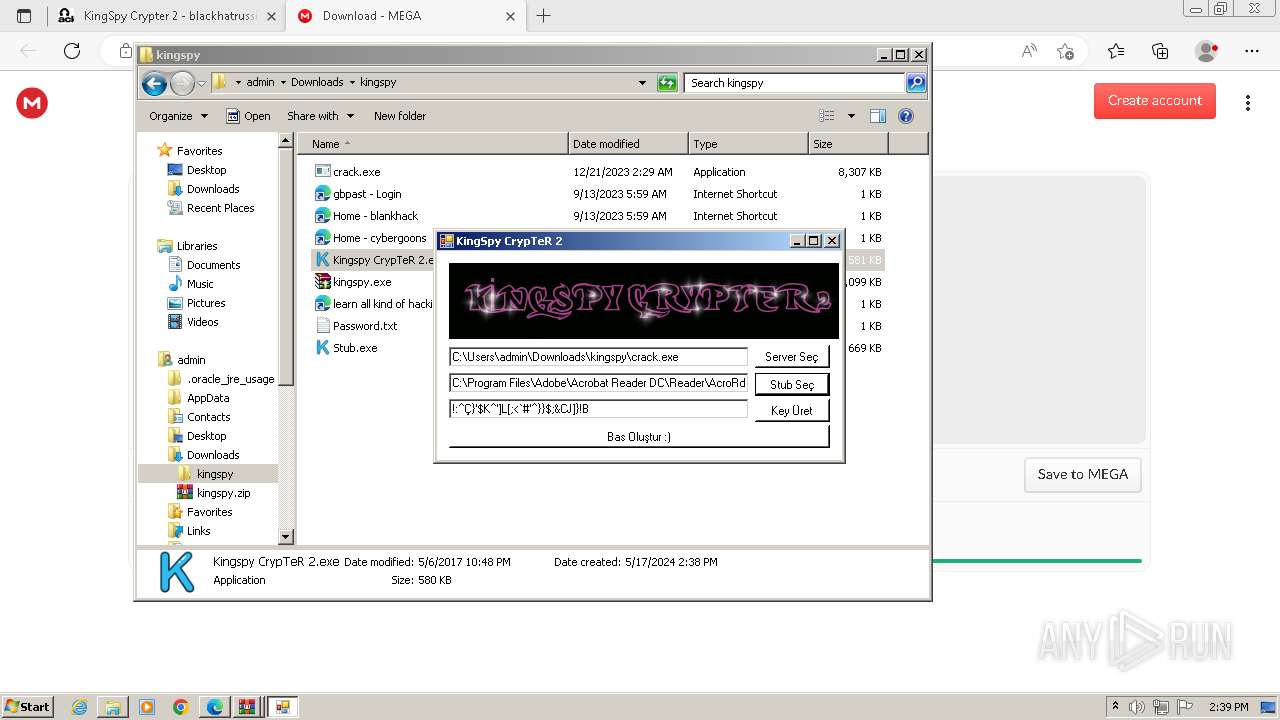The image size is (1280, 720).
Task: Click the Open toolbar button
Action: tap(248, 116)
